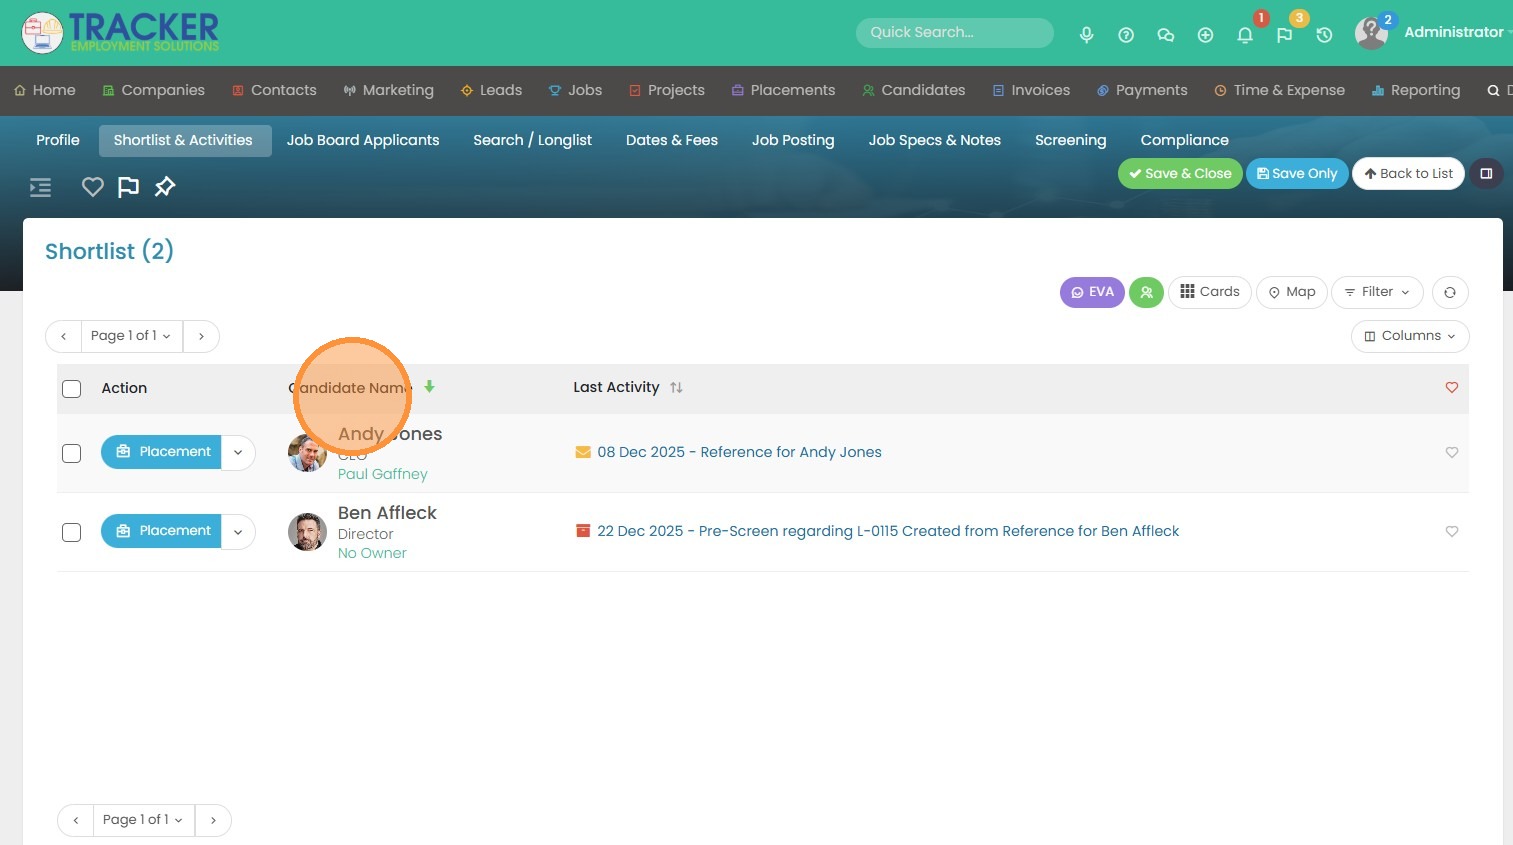Open the Screening tab
1513x845 pixels.
coord(1070,140)
